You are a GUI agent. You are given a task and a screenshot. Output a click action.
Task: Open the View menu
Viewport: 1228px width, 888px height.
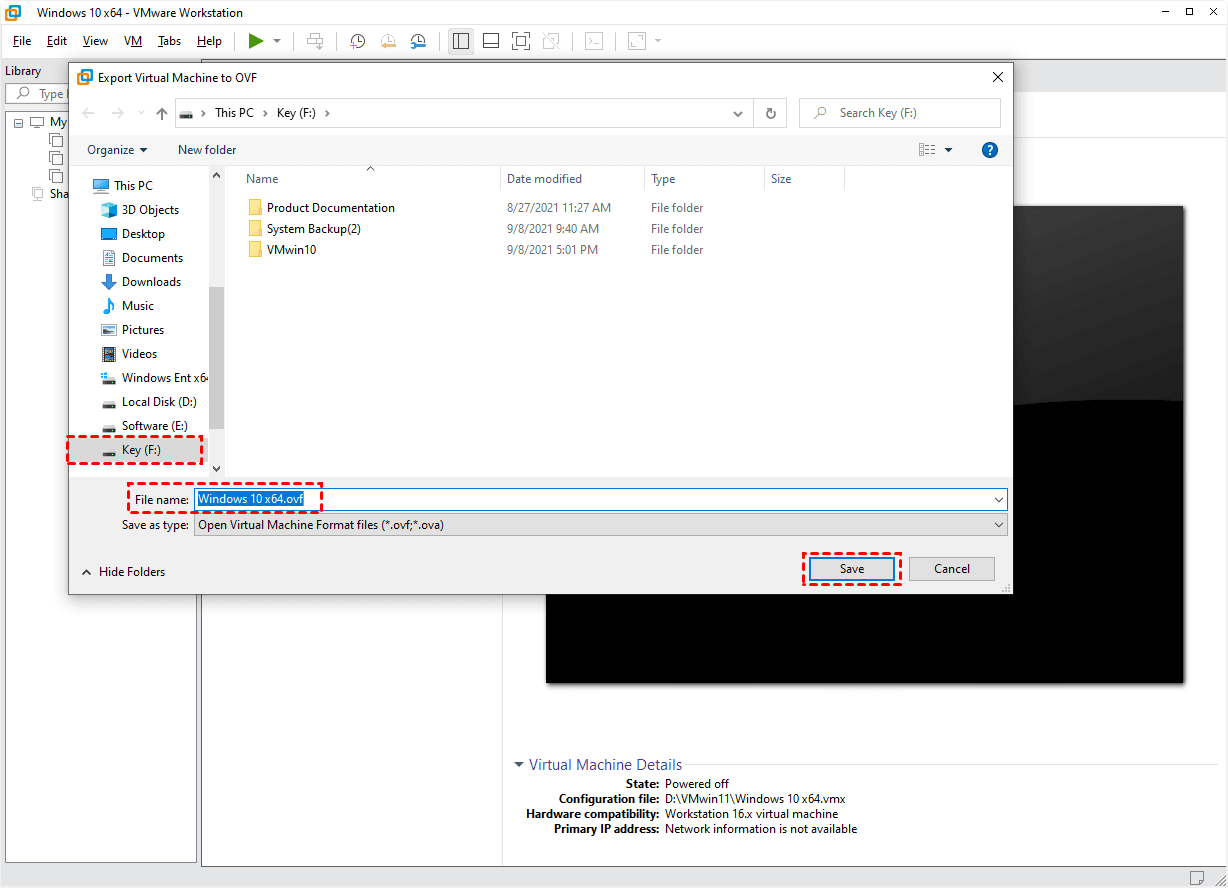point(95,41)
